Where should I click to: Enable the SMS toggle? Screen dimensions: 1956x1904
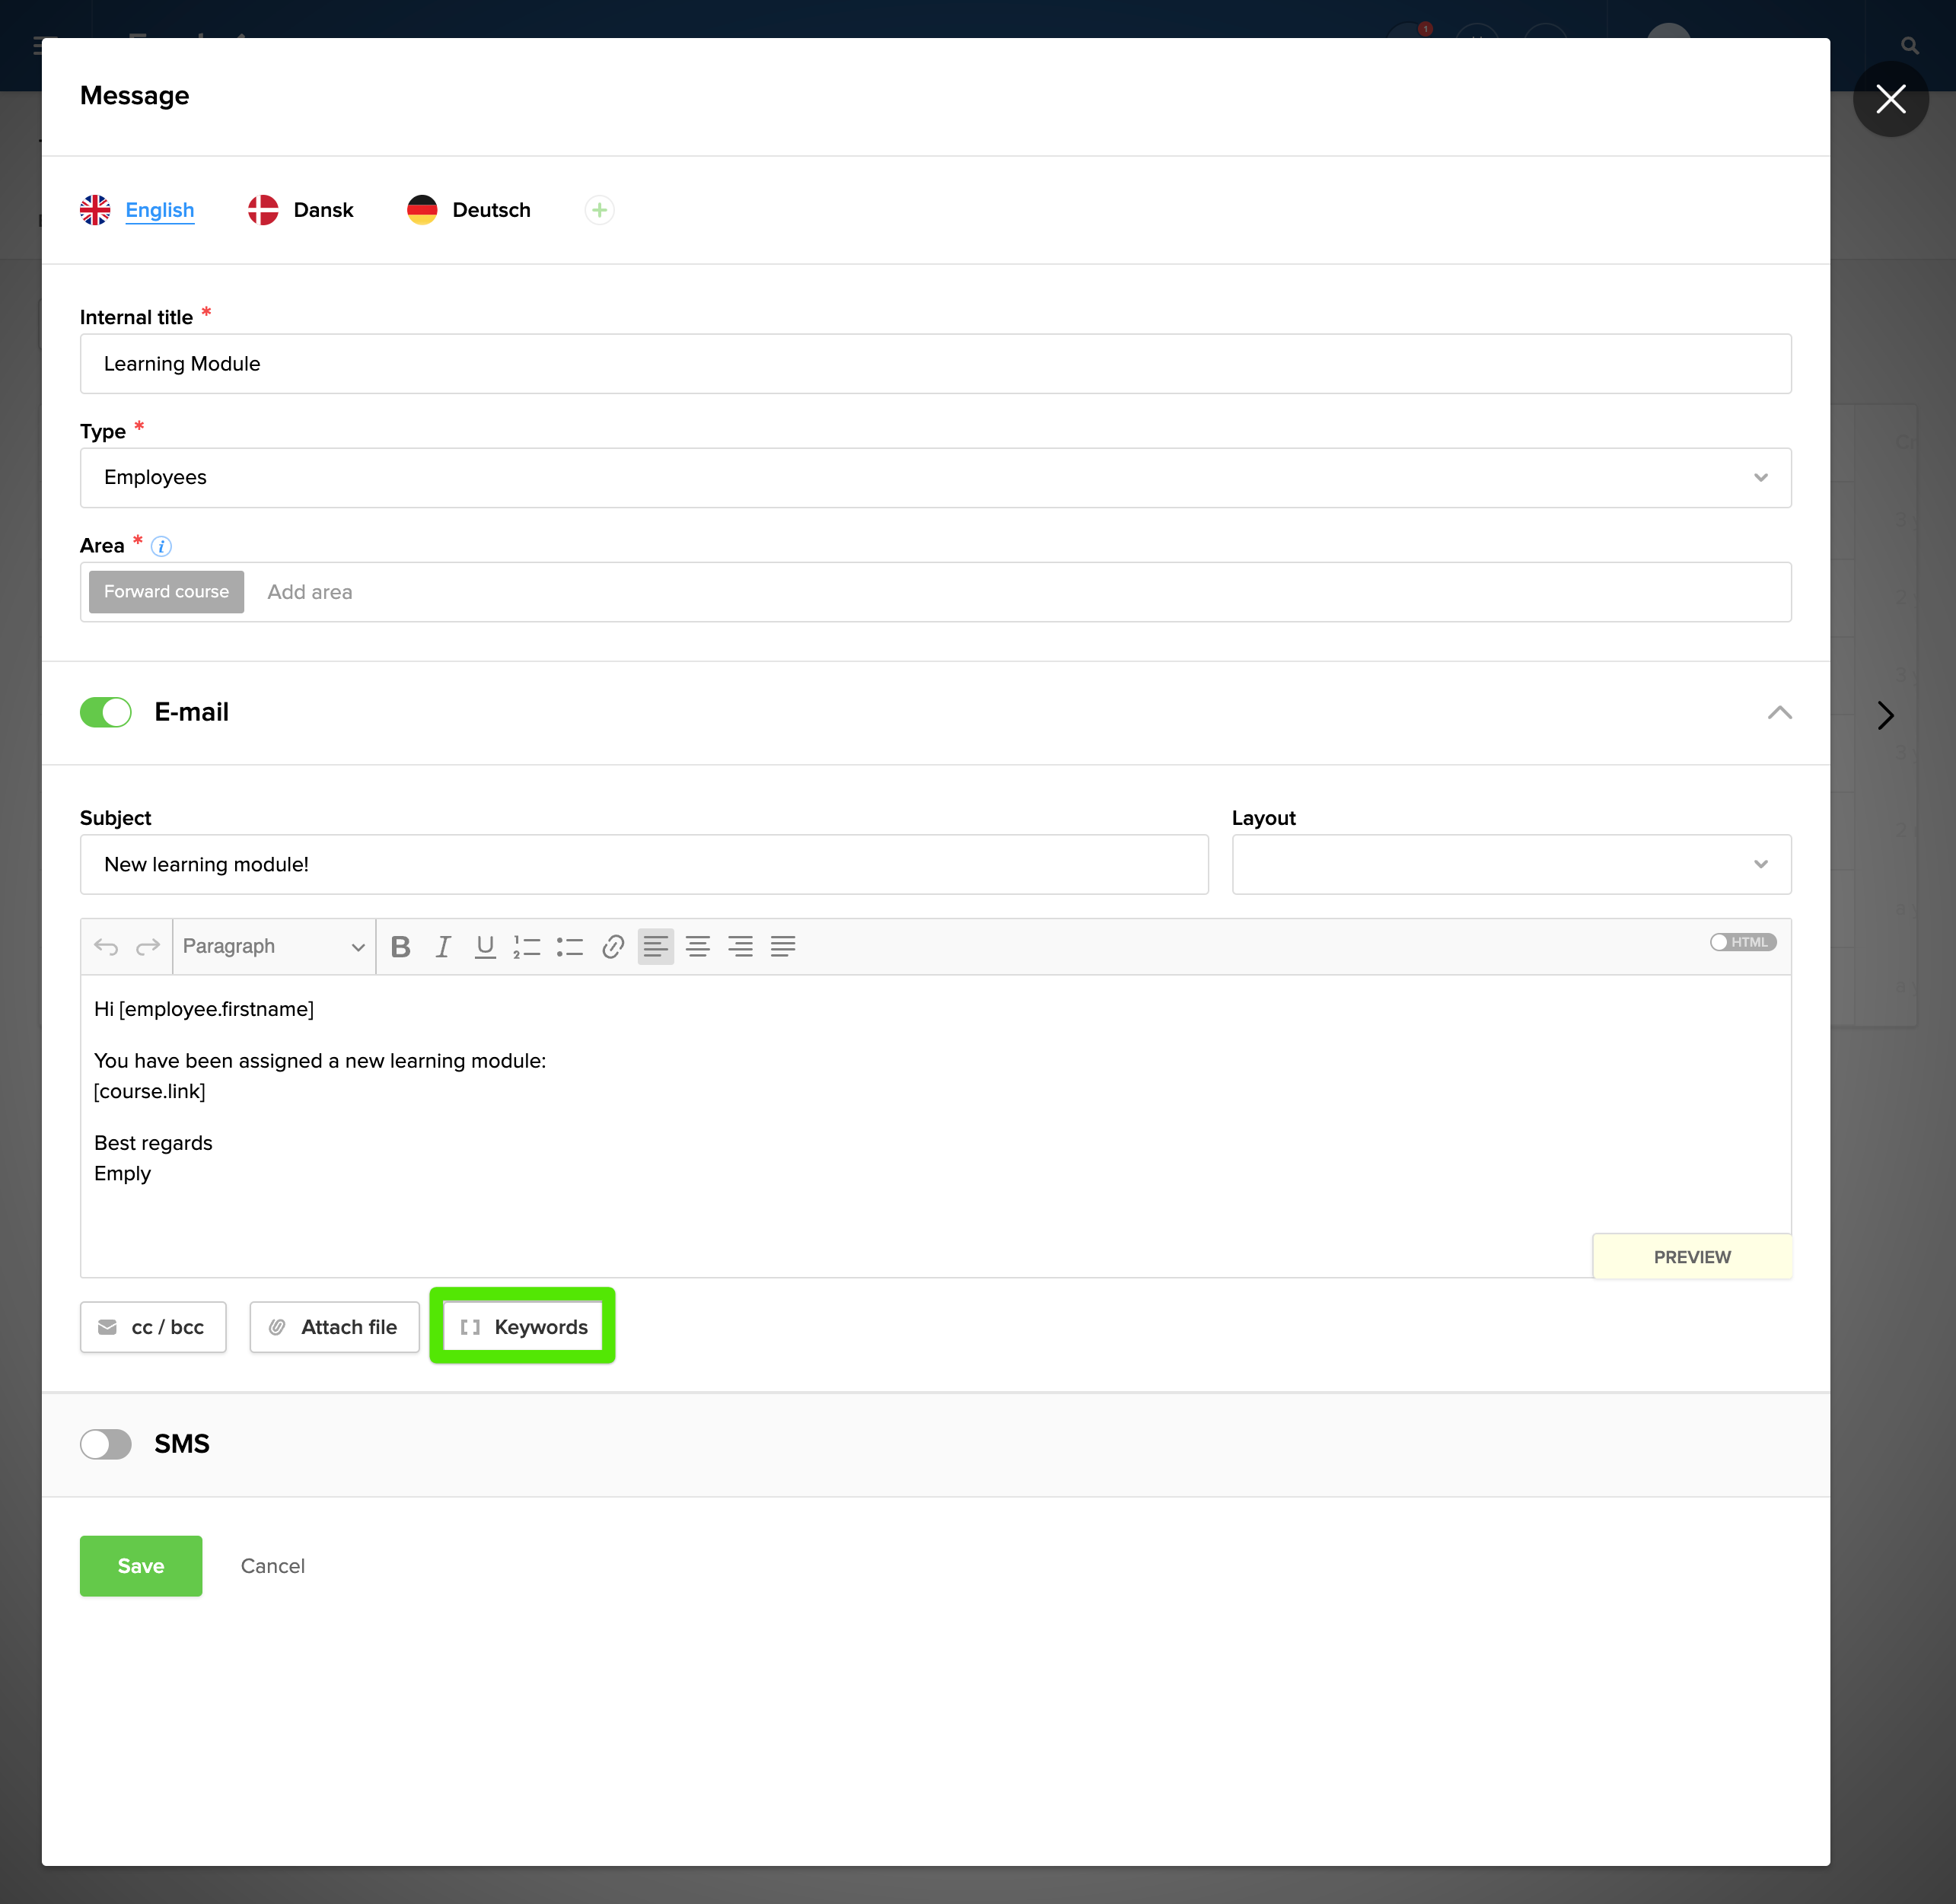[x=106, y=1444]
